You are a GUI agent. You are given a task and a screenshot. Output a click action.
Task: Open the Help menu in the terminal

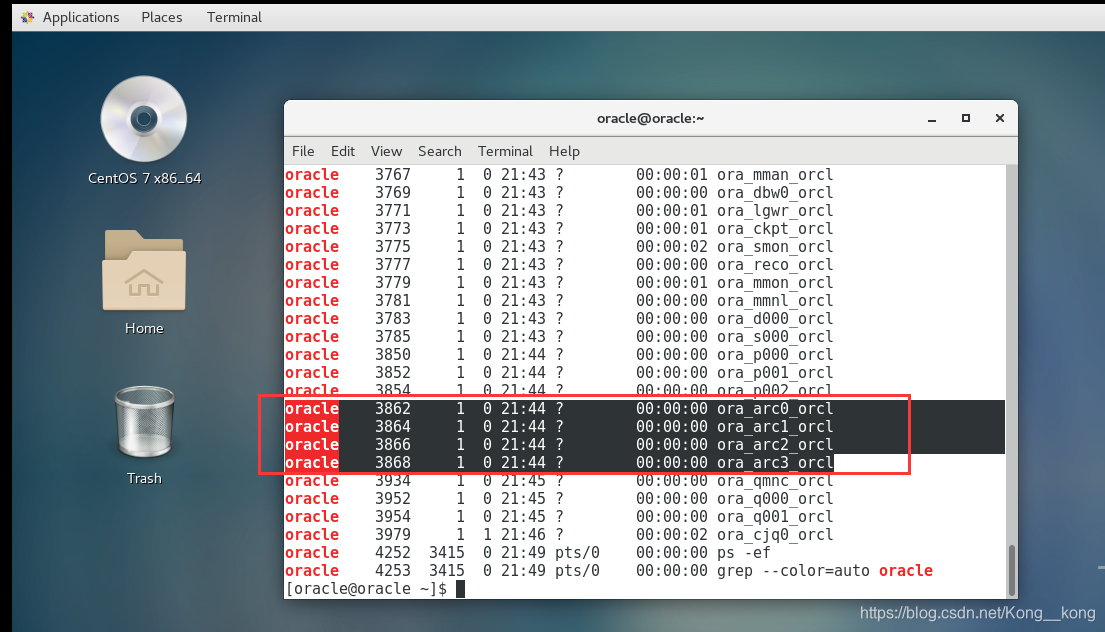pos(564,151)
